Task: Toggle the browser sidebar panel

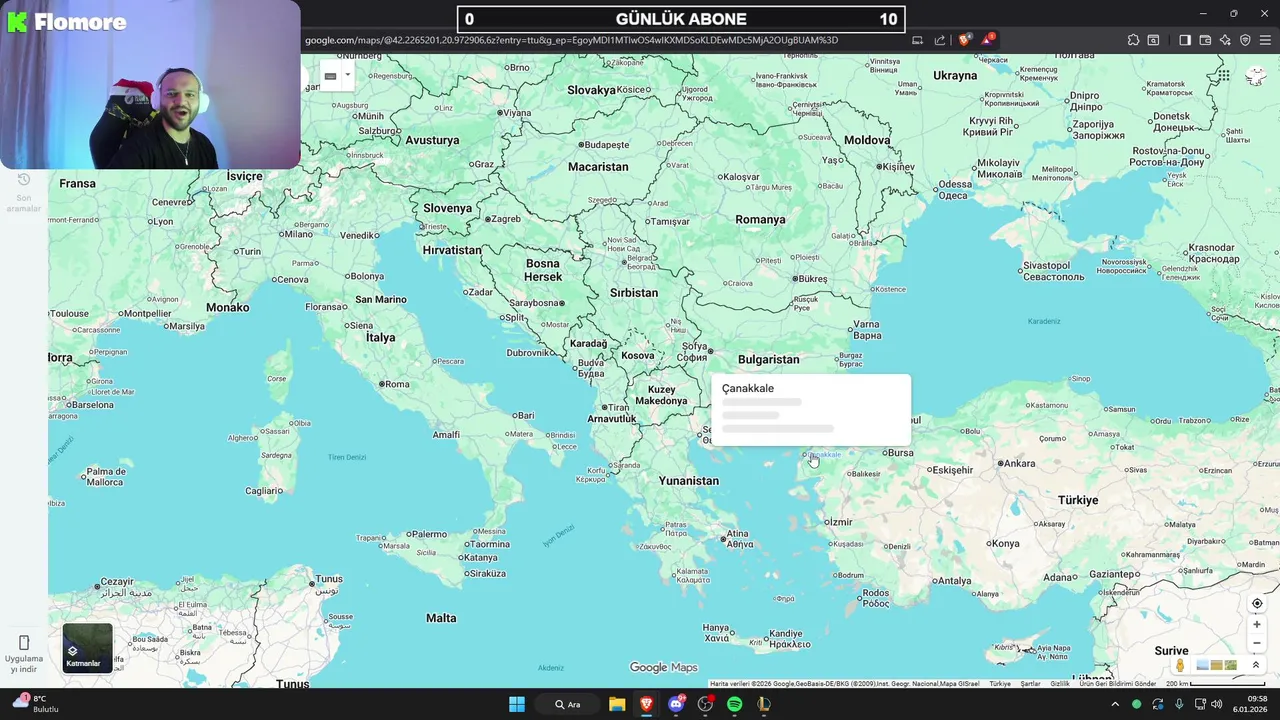Action: [x=1185, y=40]
